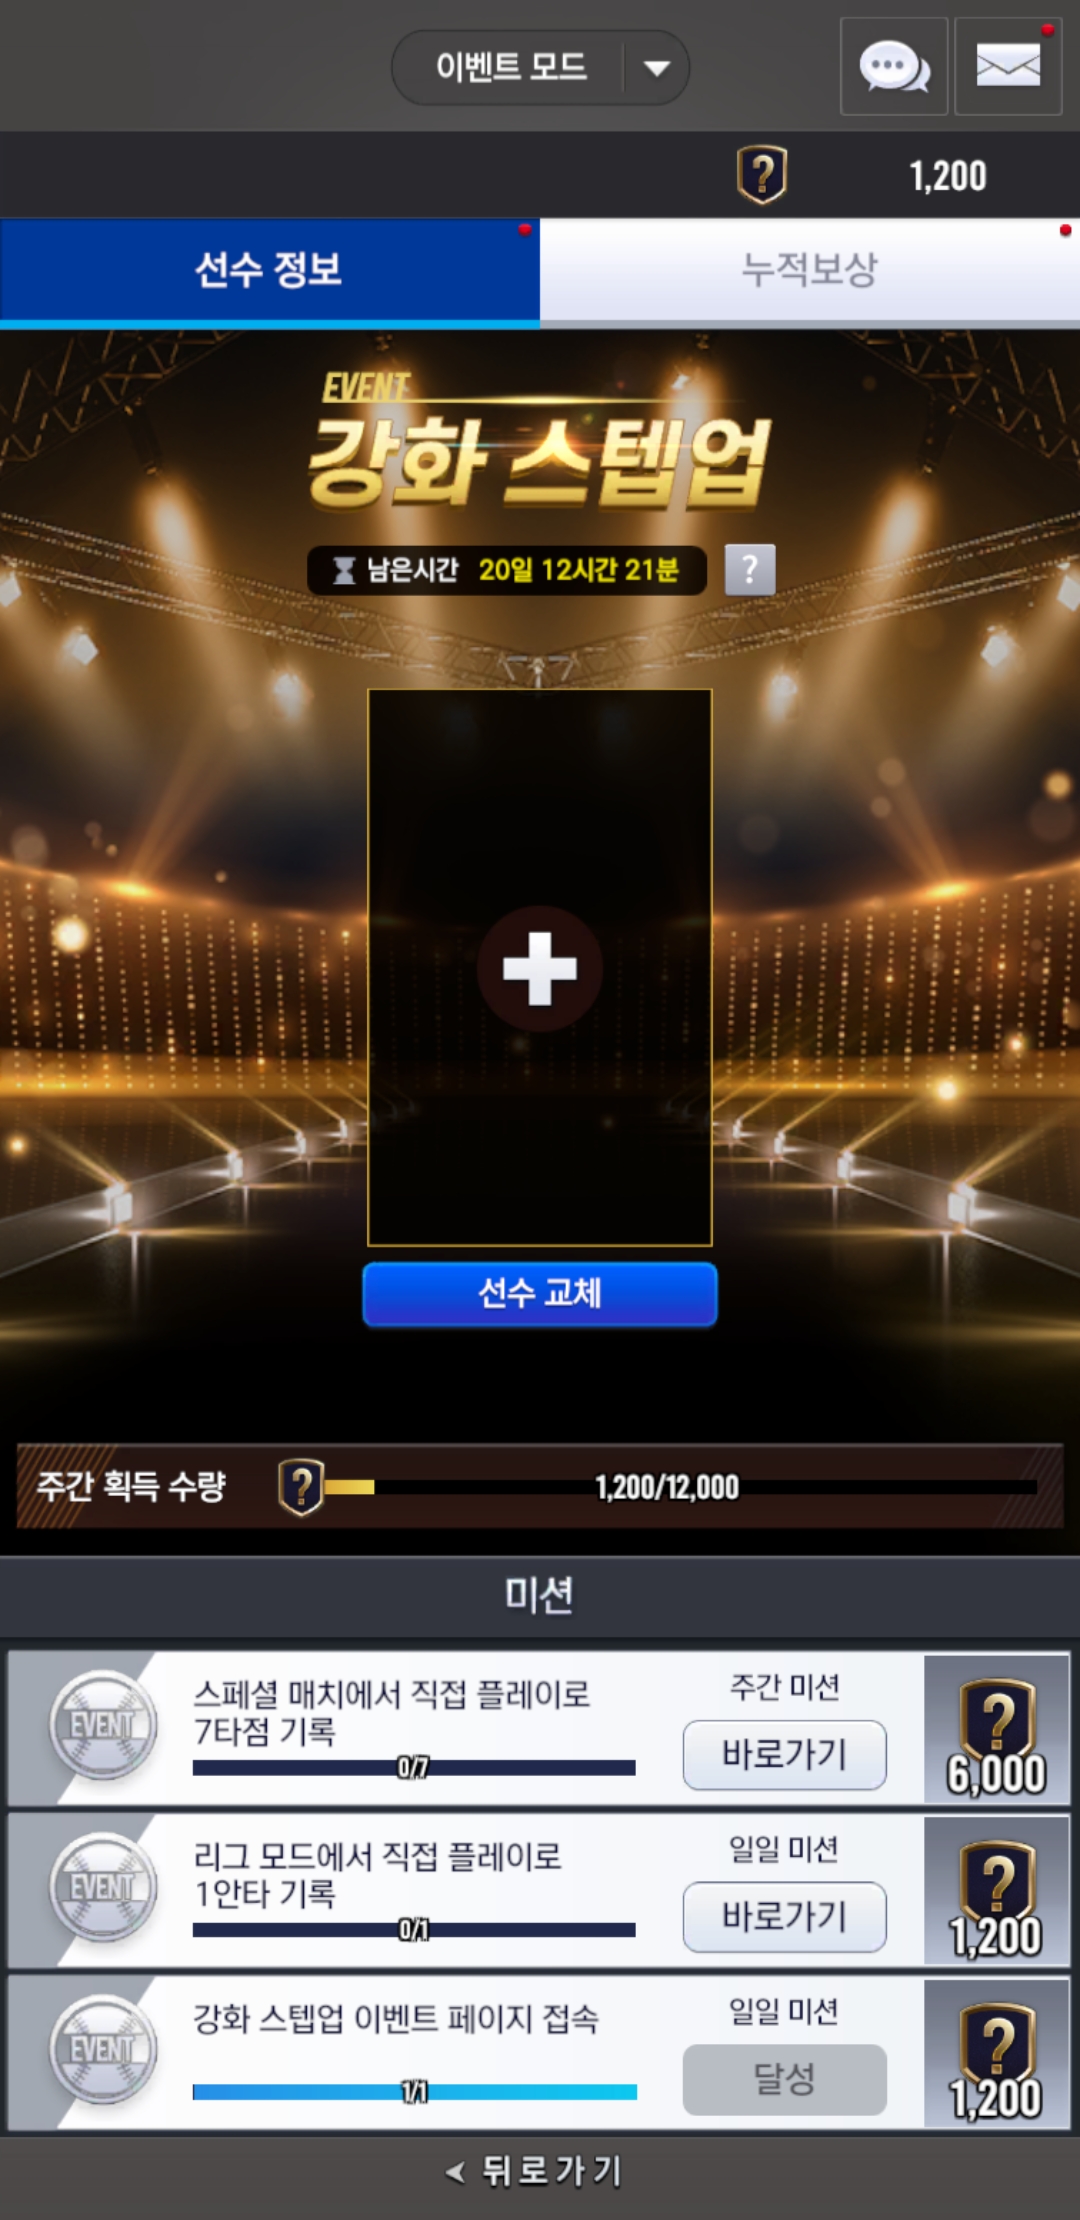
Task: Click the 1,200/12,000 weekly progress bar
Action: pyautogui.click(x=681, y=1487)
